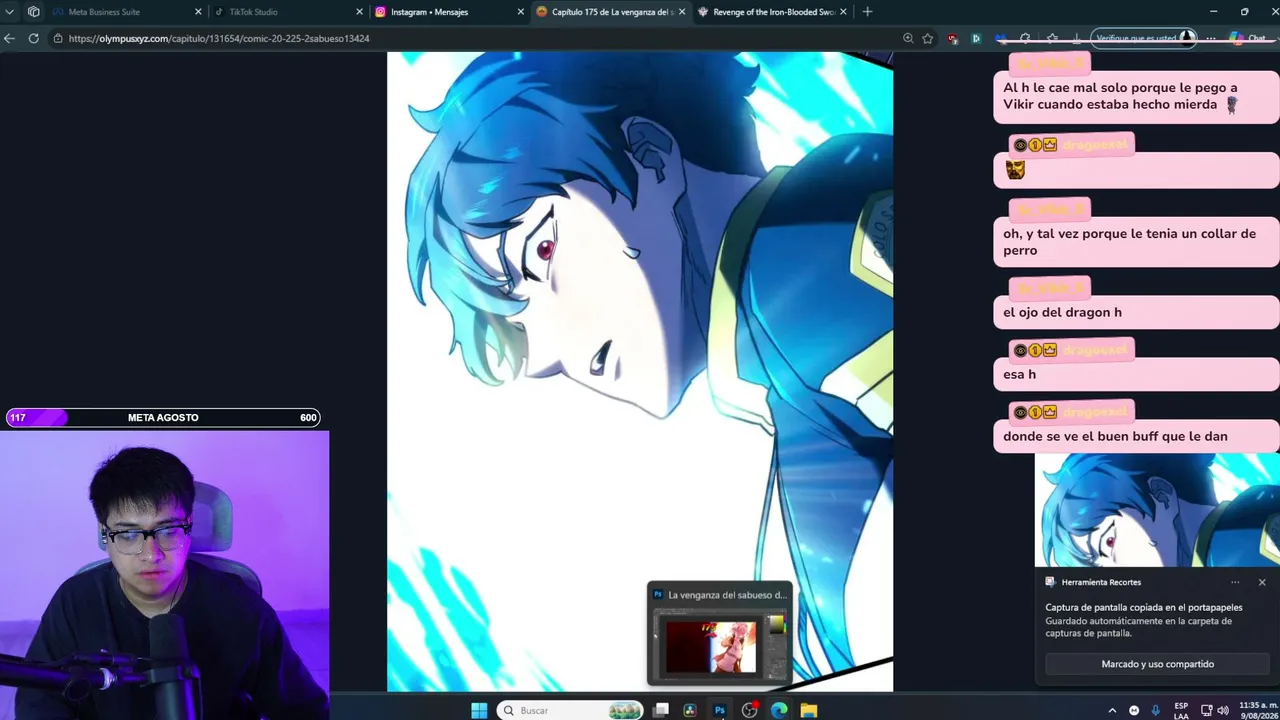The height and width of the screenshot is (720, 1280).
Task: Open the captured screenshot preview in notification
Action: point(1157,510)
